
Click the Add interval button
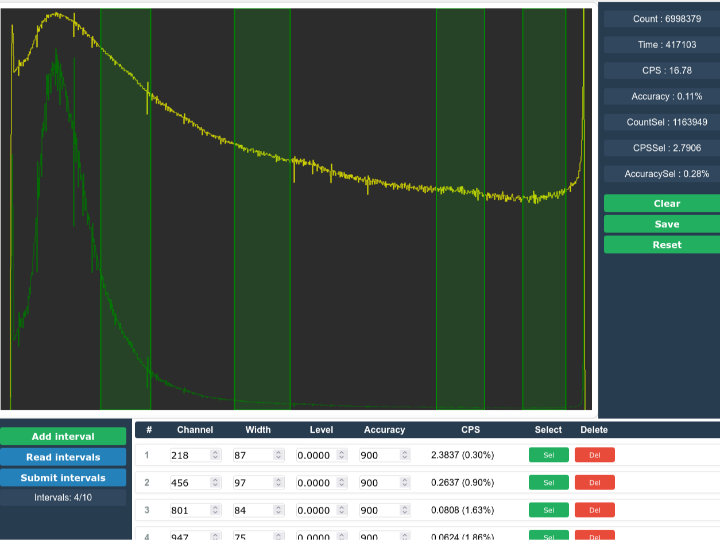coord(63,437)
